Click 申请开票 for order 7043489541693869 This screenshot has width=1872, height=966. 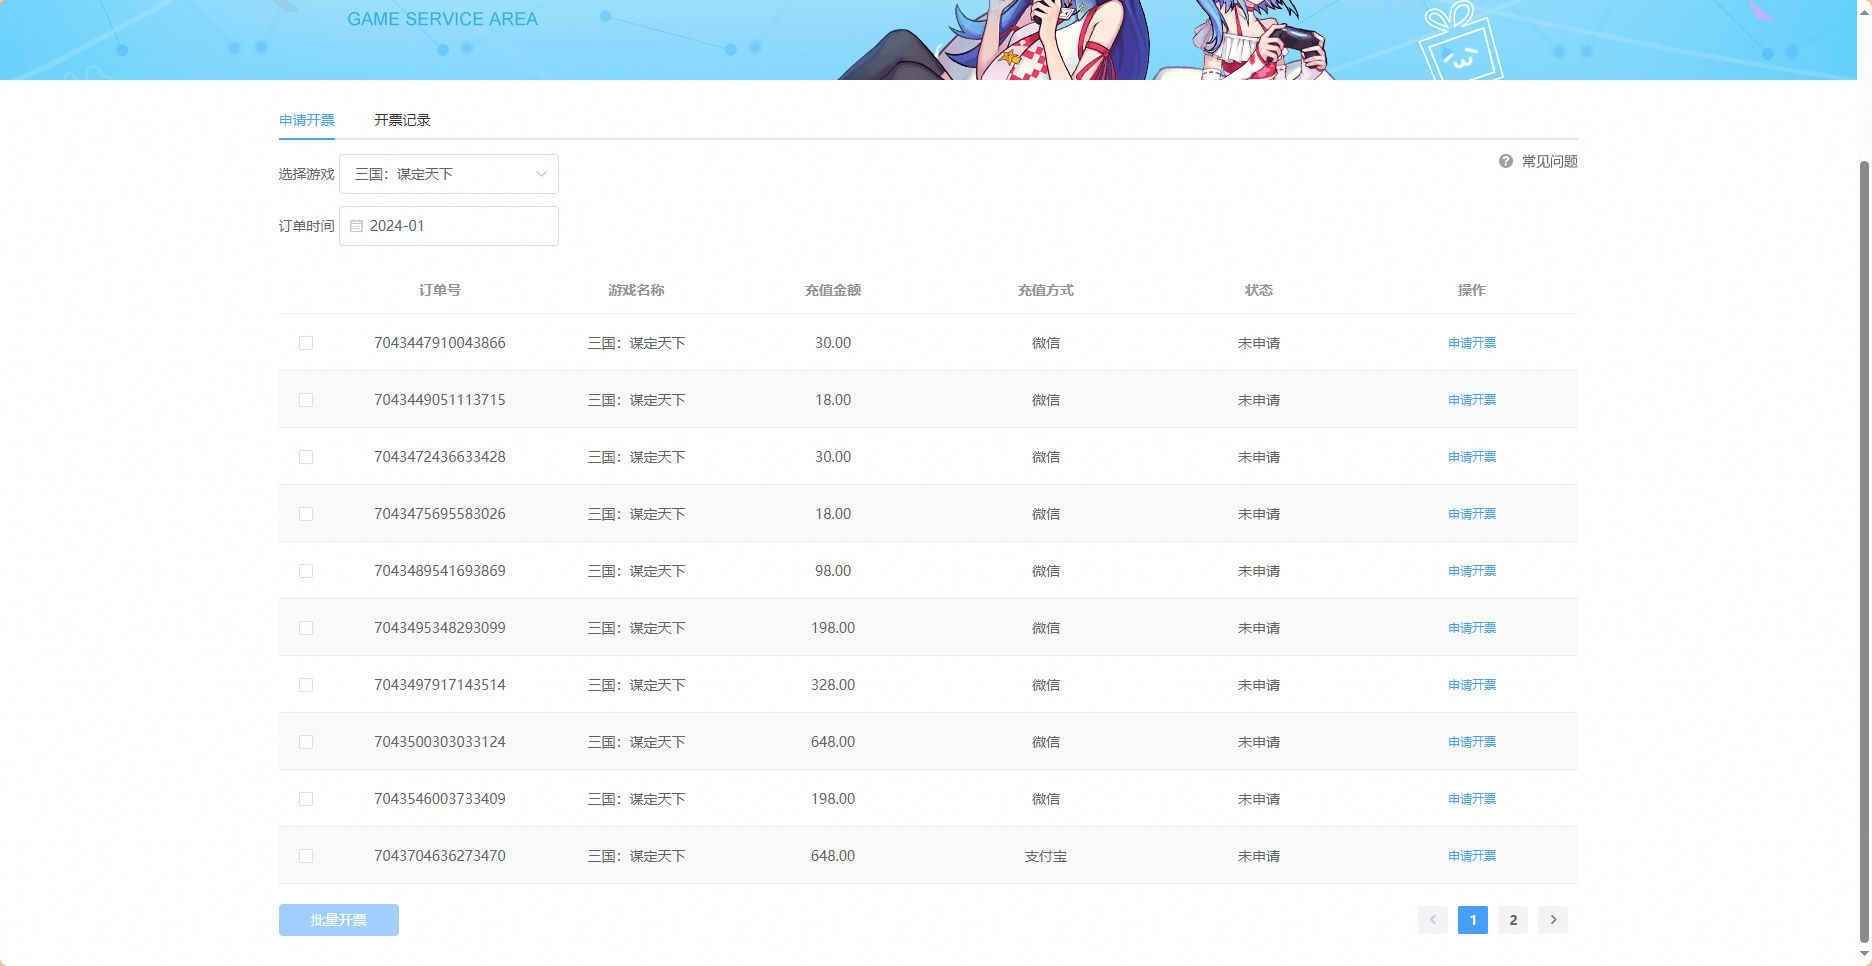point(1472,571)
